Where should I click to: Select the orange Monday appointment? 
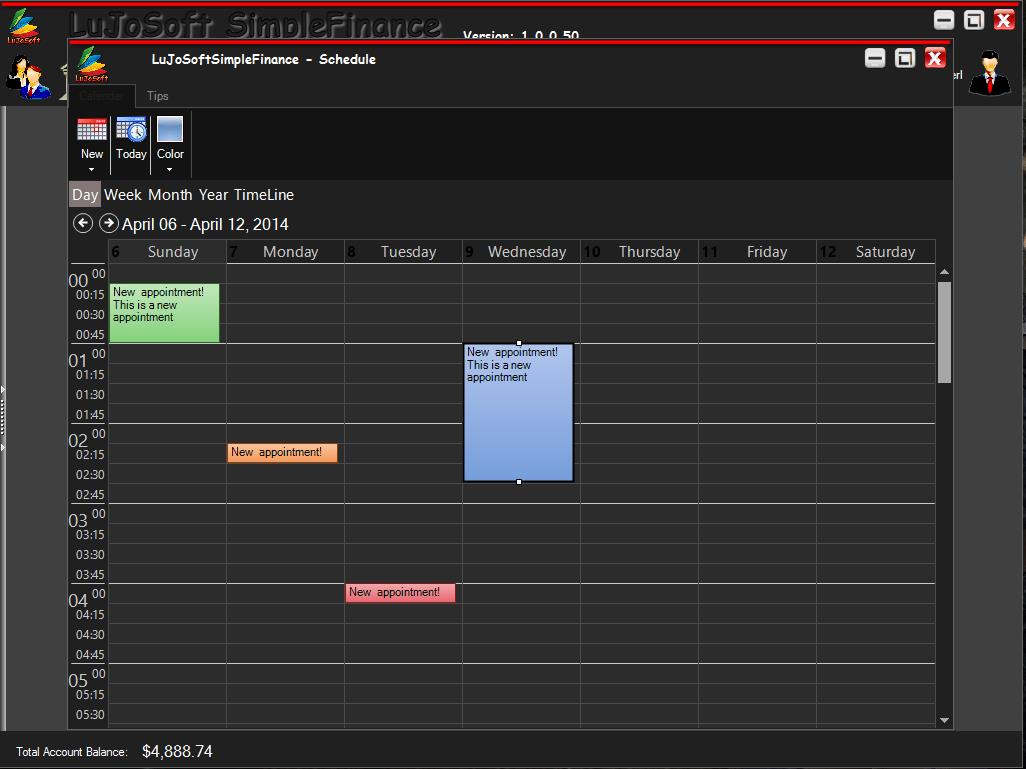coord(282,452)
